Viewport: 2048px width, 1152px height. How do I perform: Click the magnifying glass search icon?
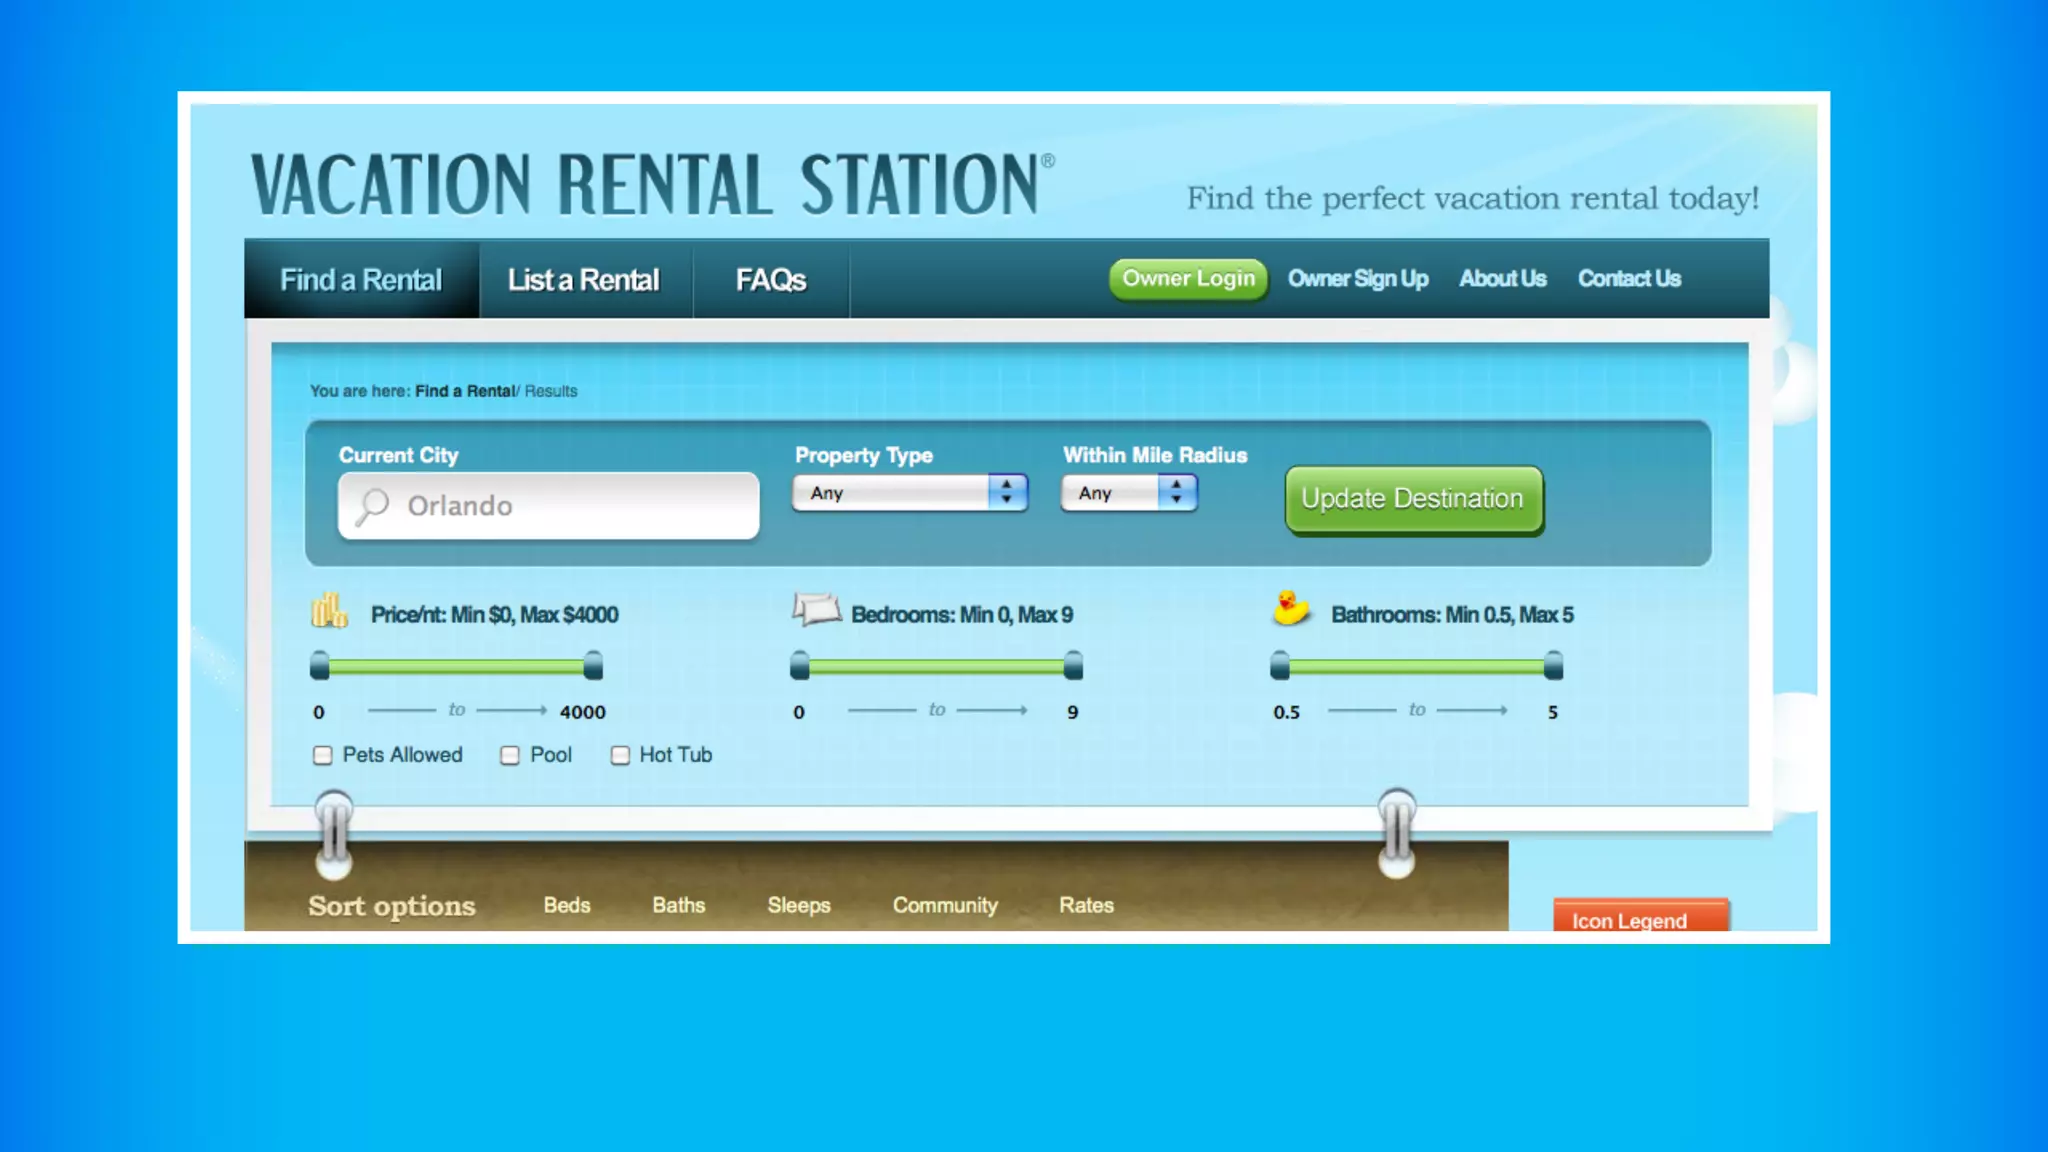tap(373, 506)
